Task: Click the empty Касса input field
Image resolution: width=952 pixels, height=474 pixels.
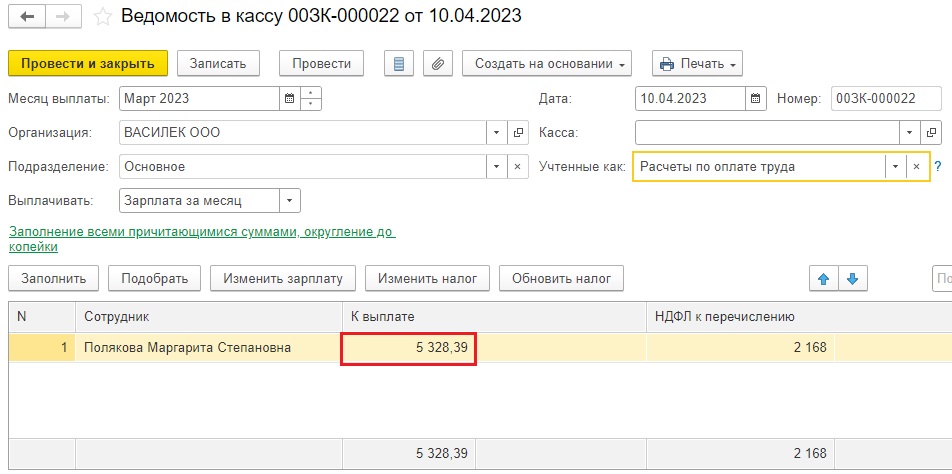Action: [767, 132]
